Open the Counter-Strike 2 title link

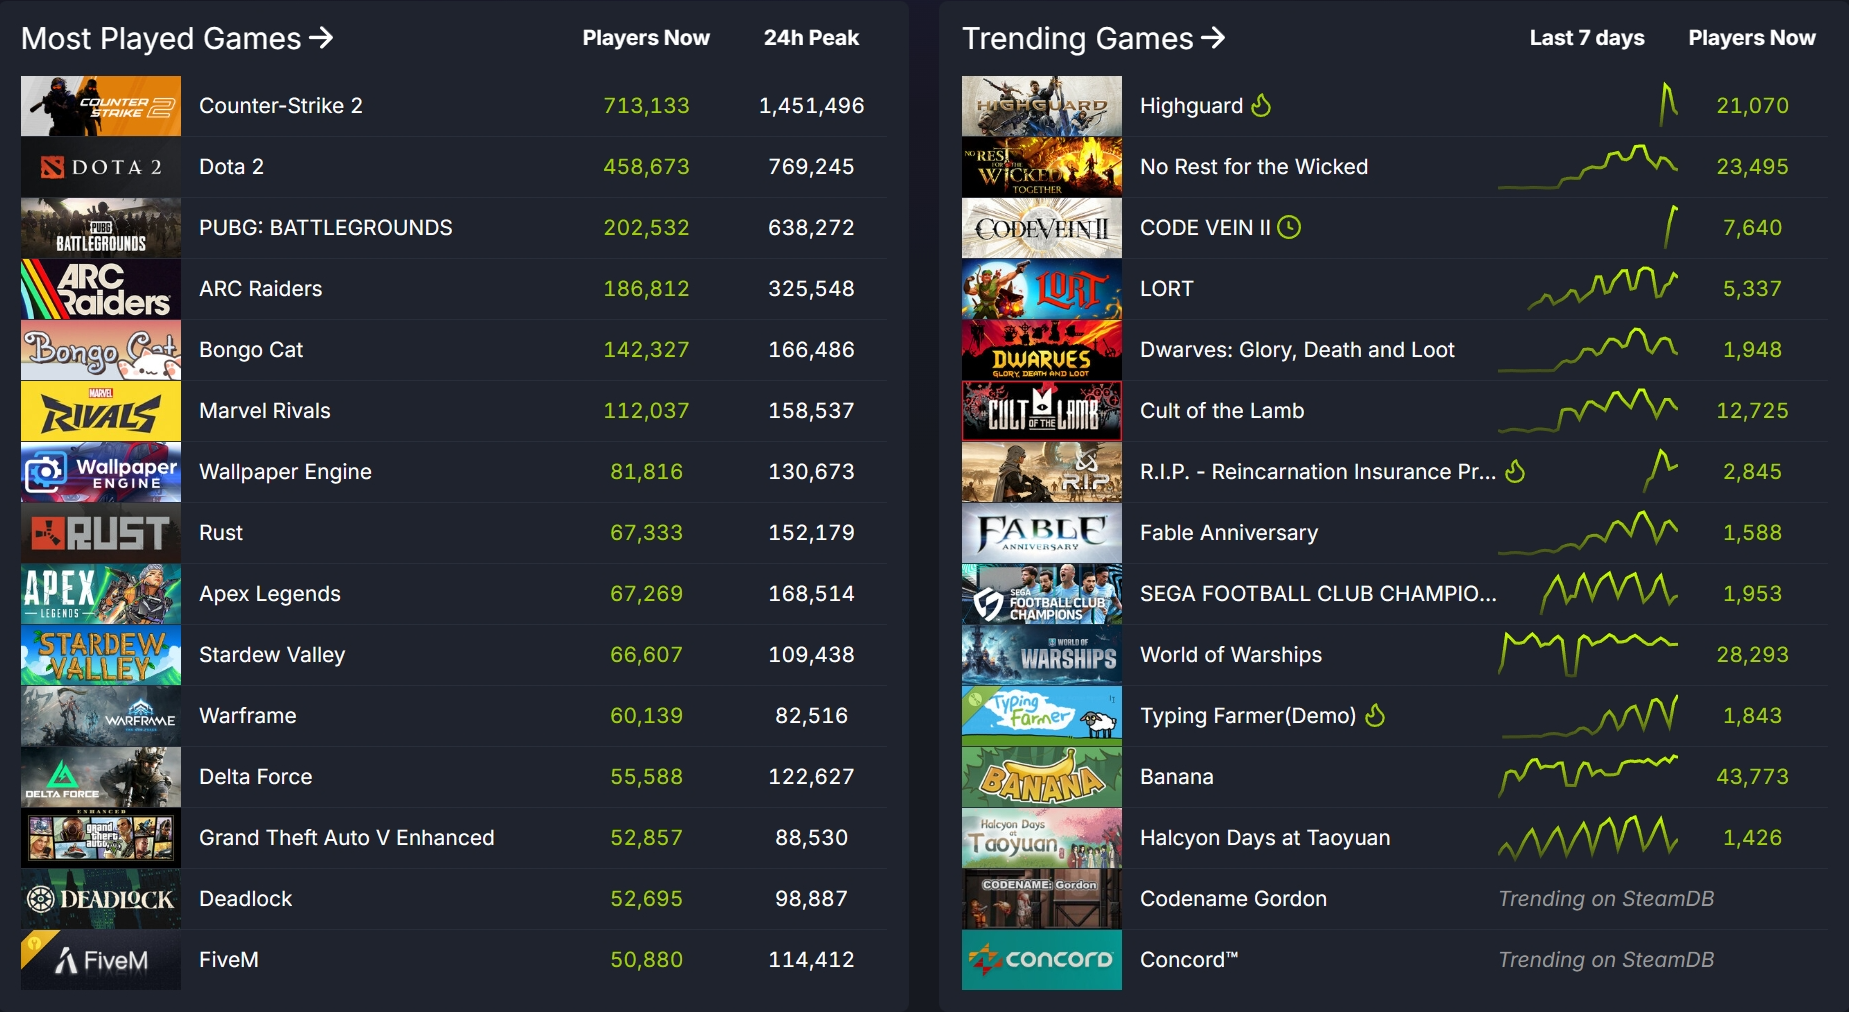pos(281,106)
